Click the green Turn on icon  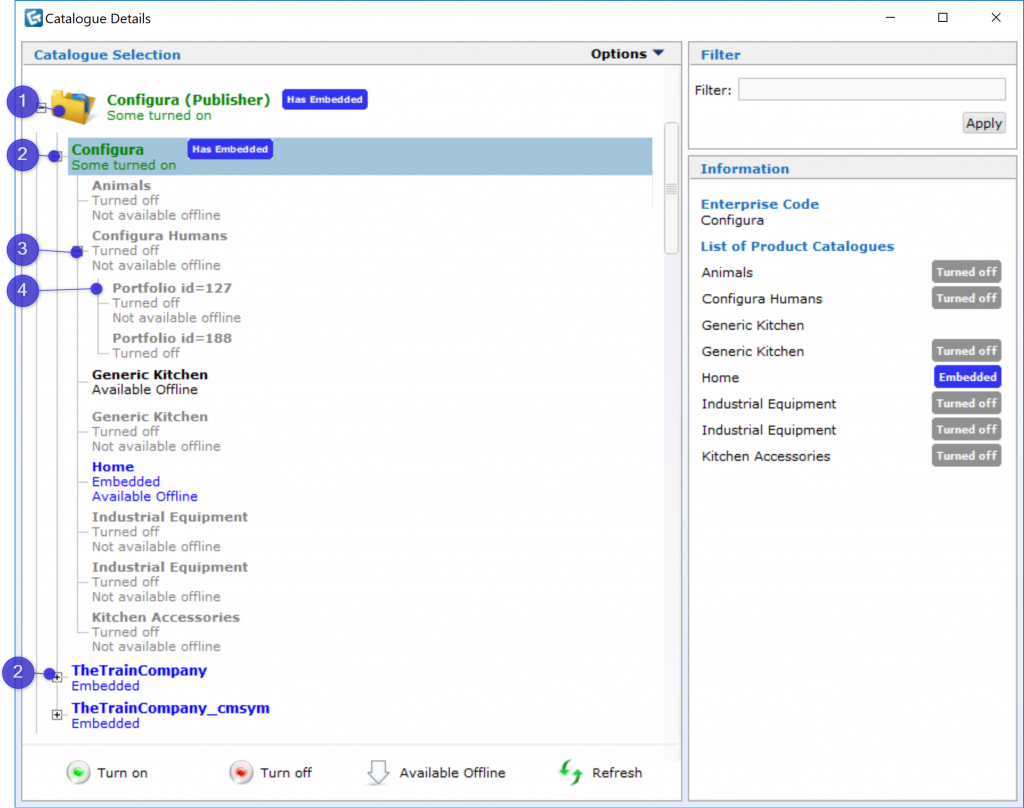tap(78, 772)
